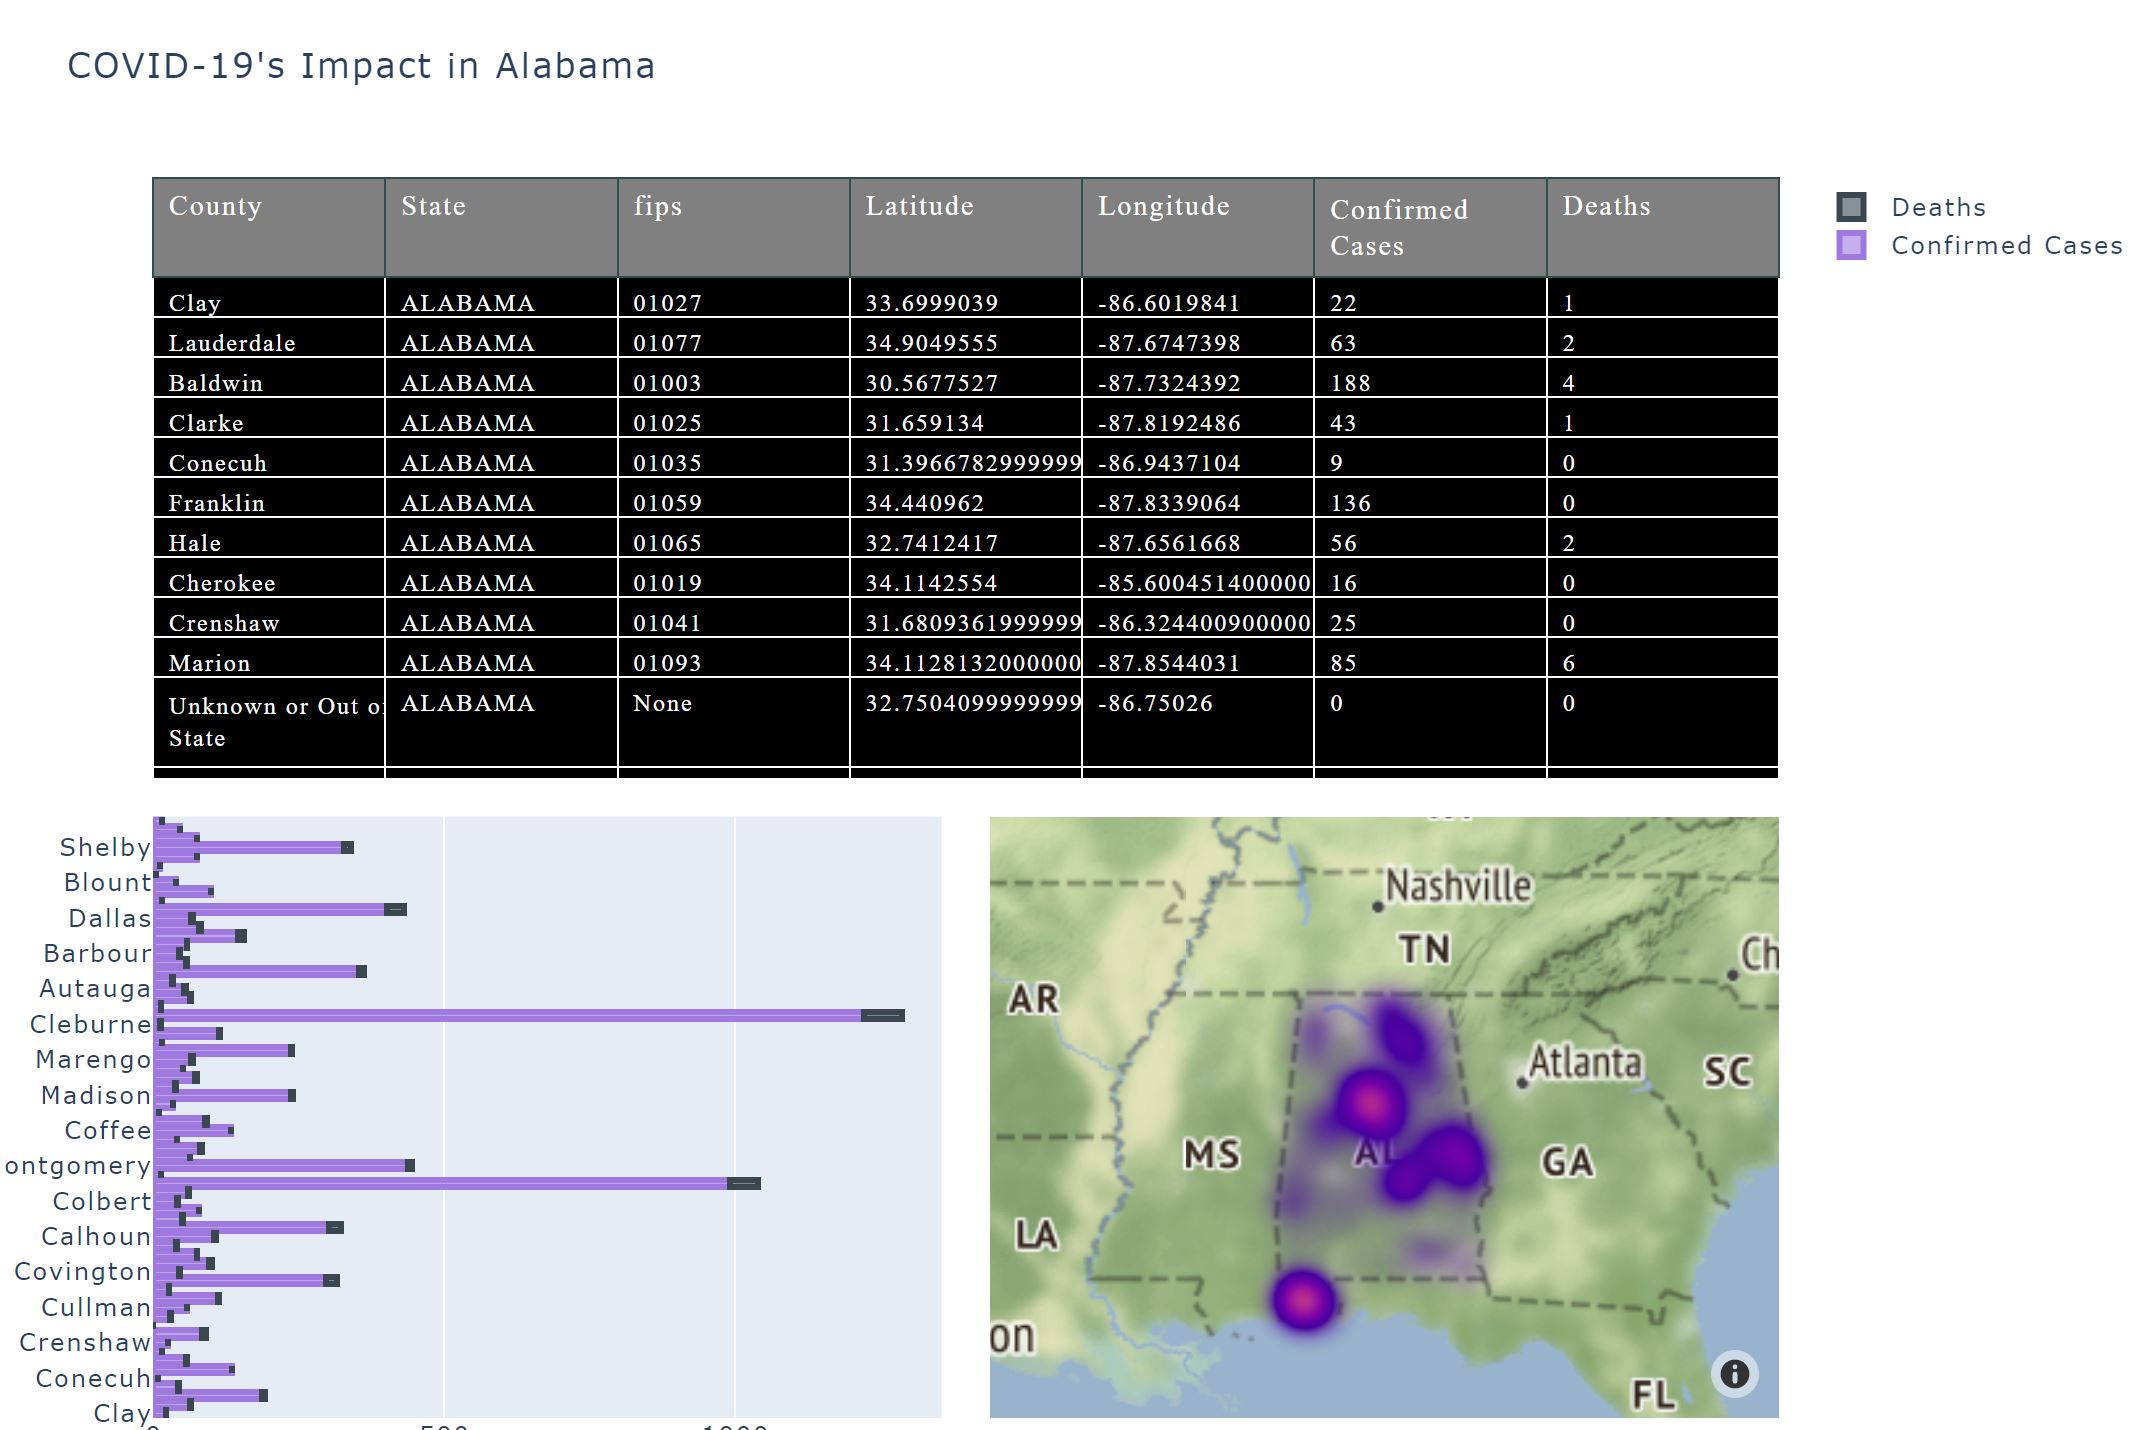Screen dimensions: 2133x1430
Task: Click the heatmap hotspot above the AL label
Action: 1372,1102
